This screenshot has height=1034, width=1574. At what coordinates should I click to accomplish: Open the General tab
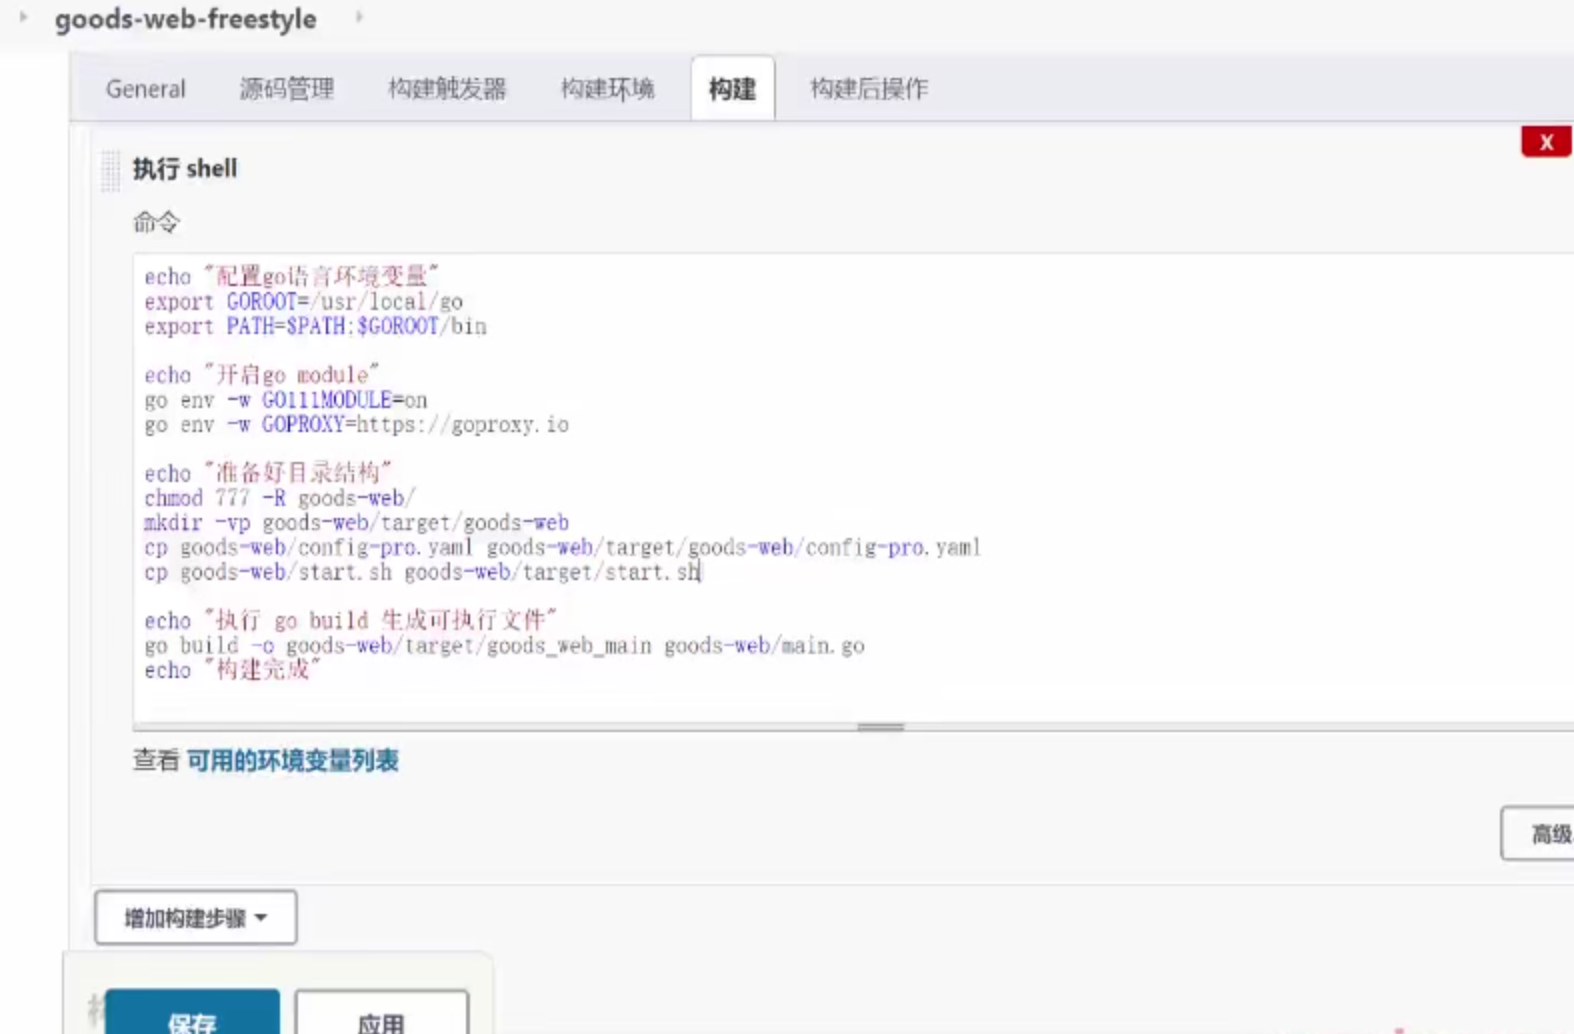[x=146, y=89]
